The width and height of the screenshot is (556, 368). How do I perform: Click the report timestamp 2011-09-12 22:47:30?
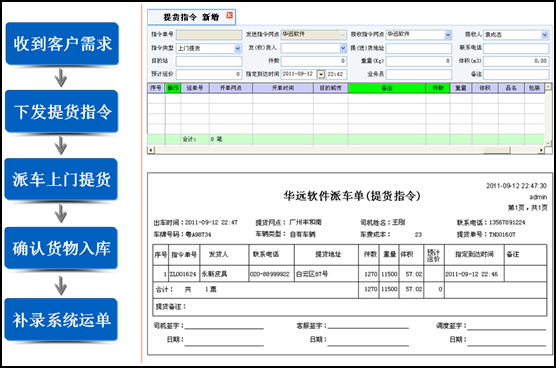pyautogui.click(x=516, y=186)
